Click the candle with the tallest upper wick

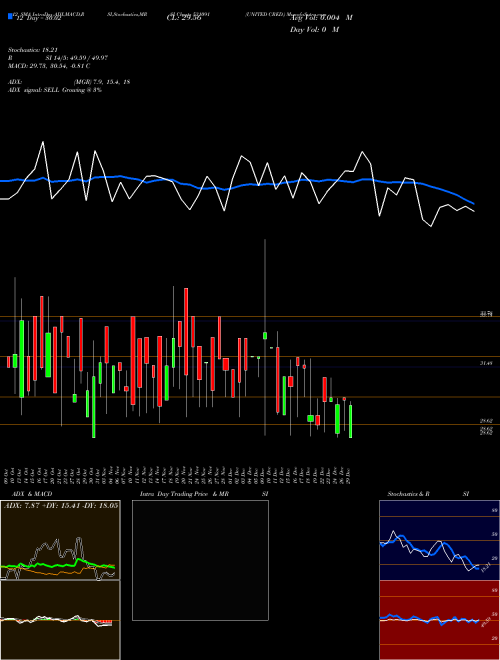265,335
